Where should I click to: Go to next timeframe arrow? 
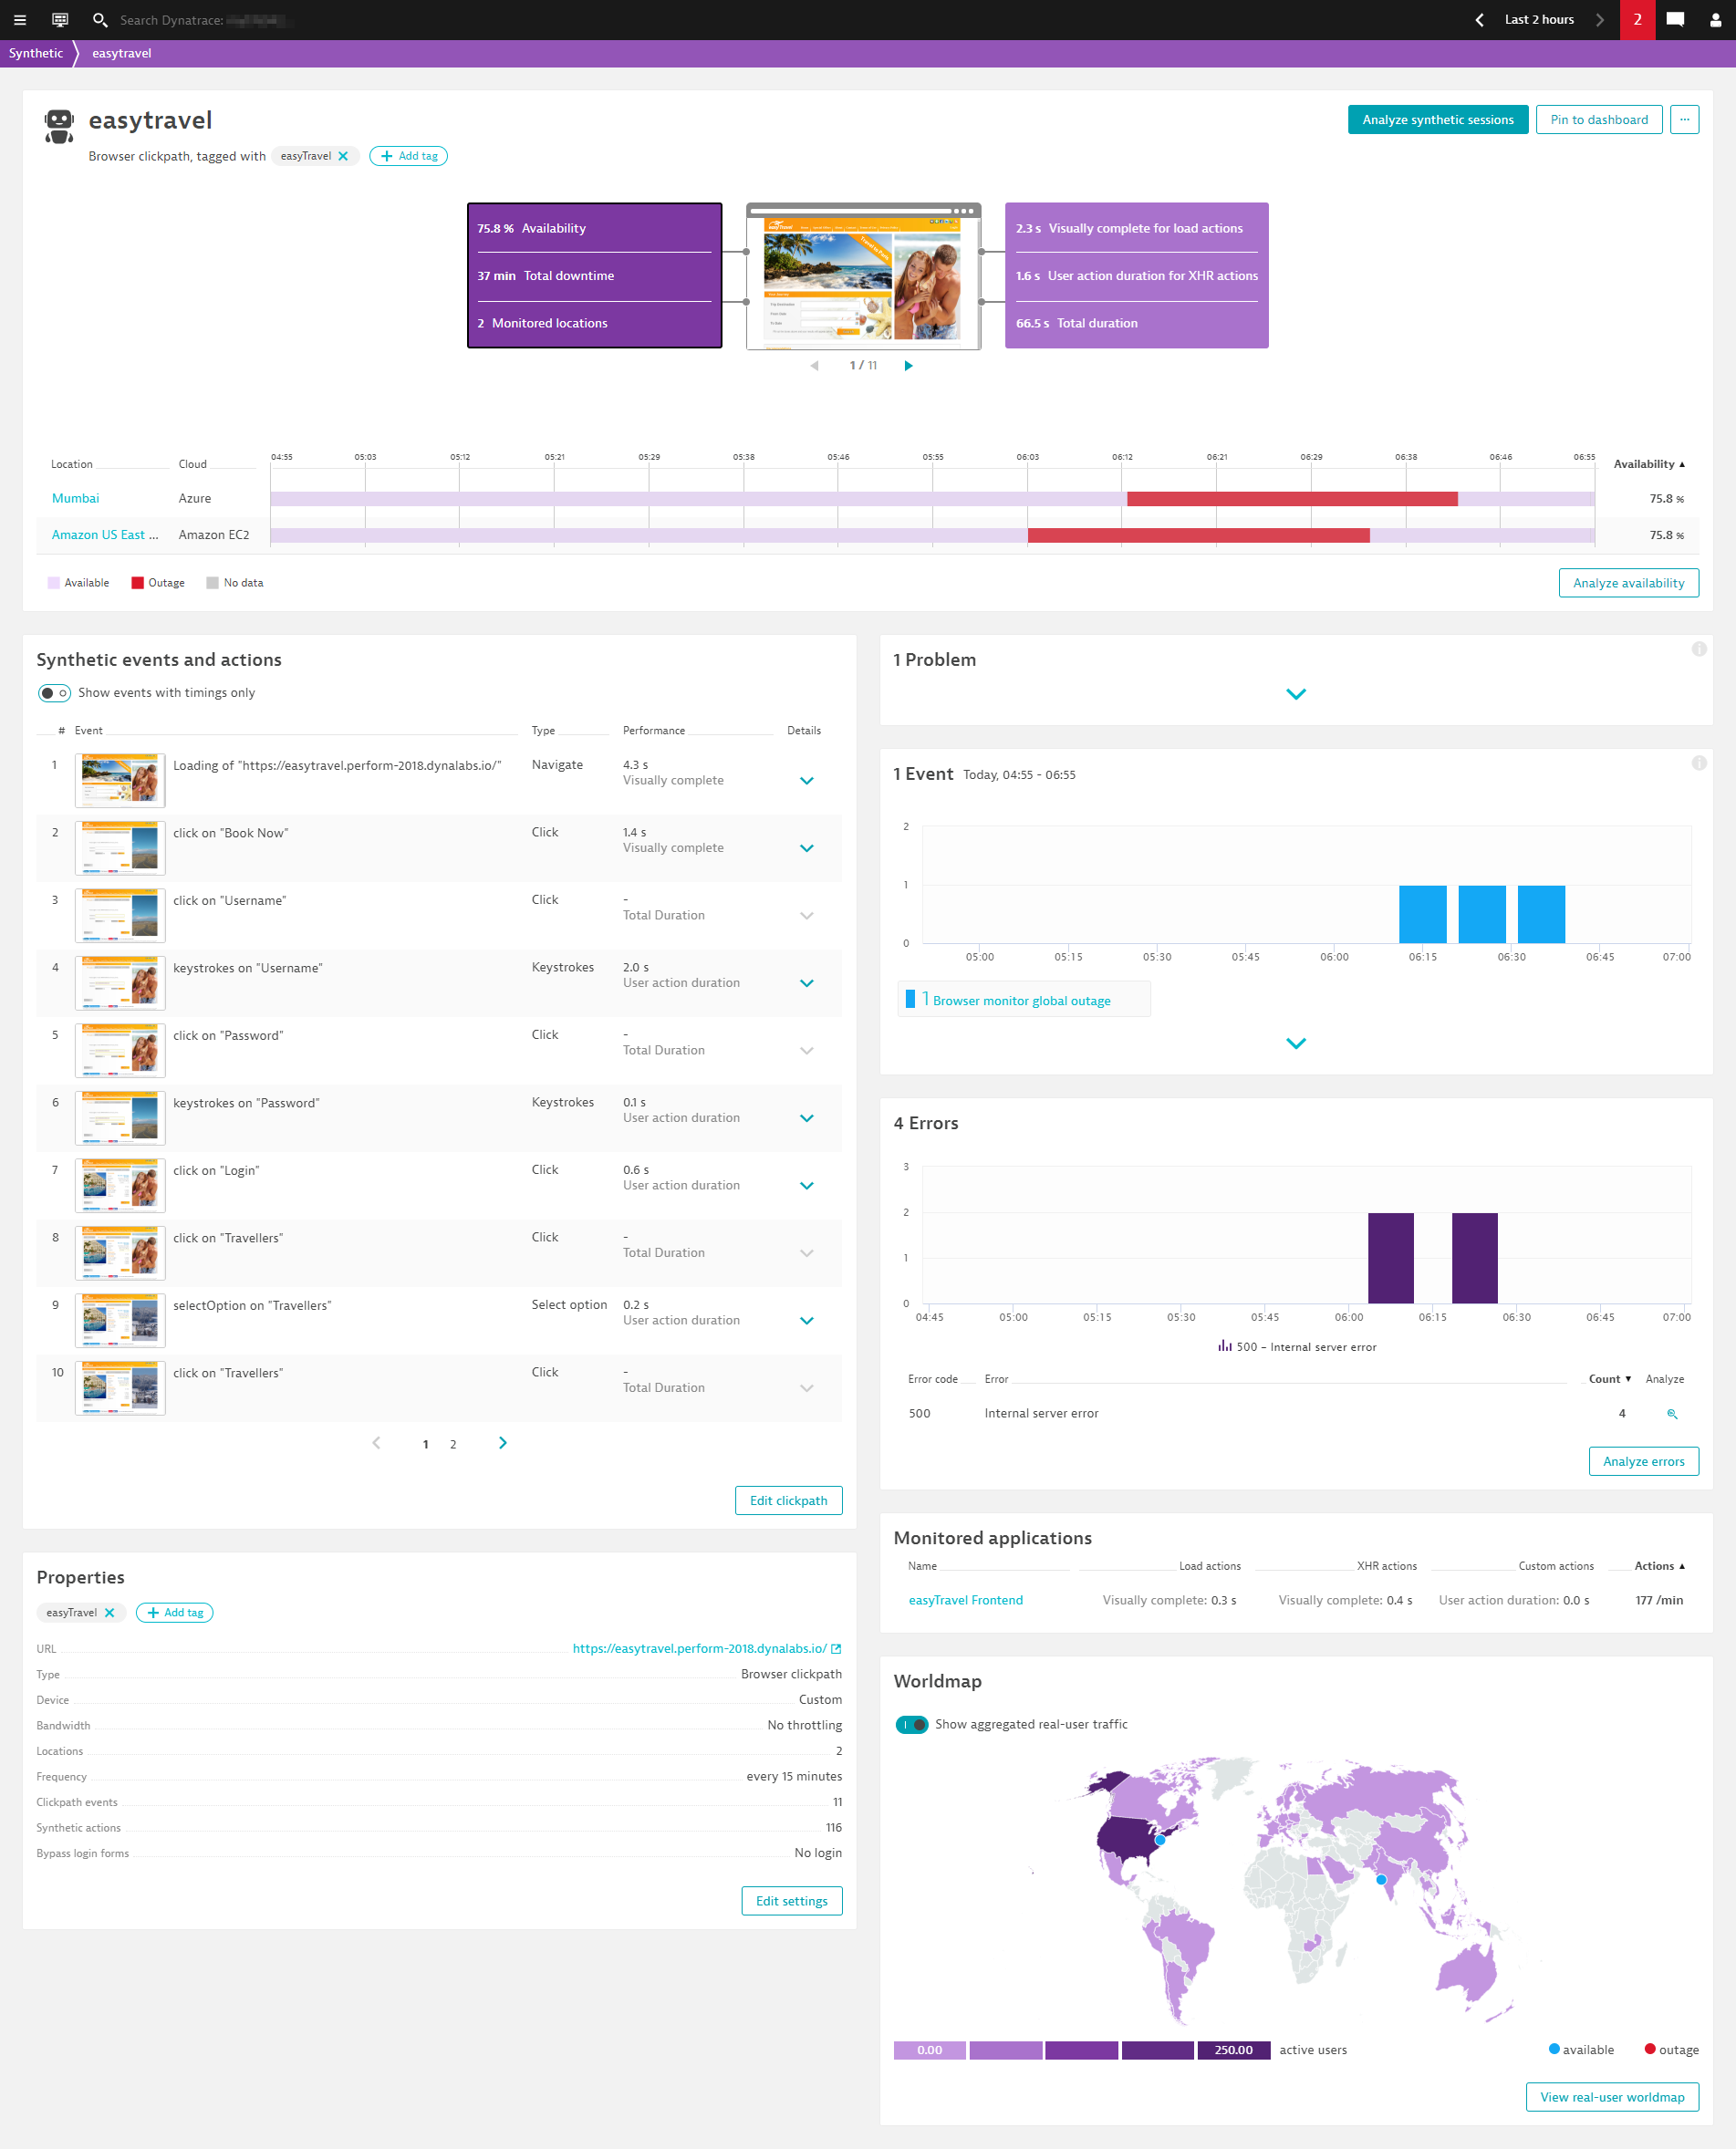coord(1599,20)
